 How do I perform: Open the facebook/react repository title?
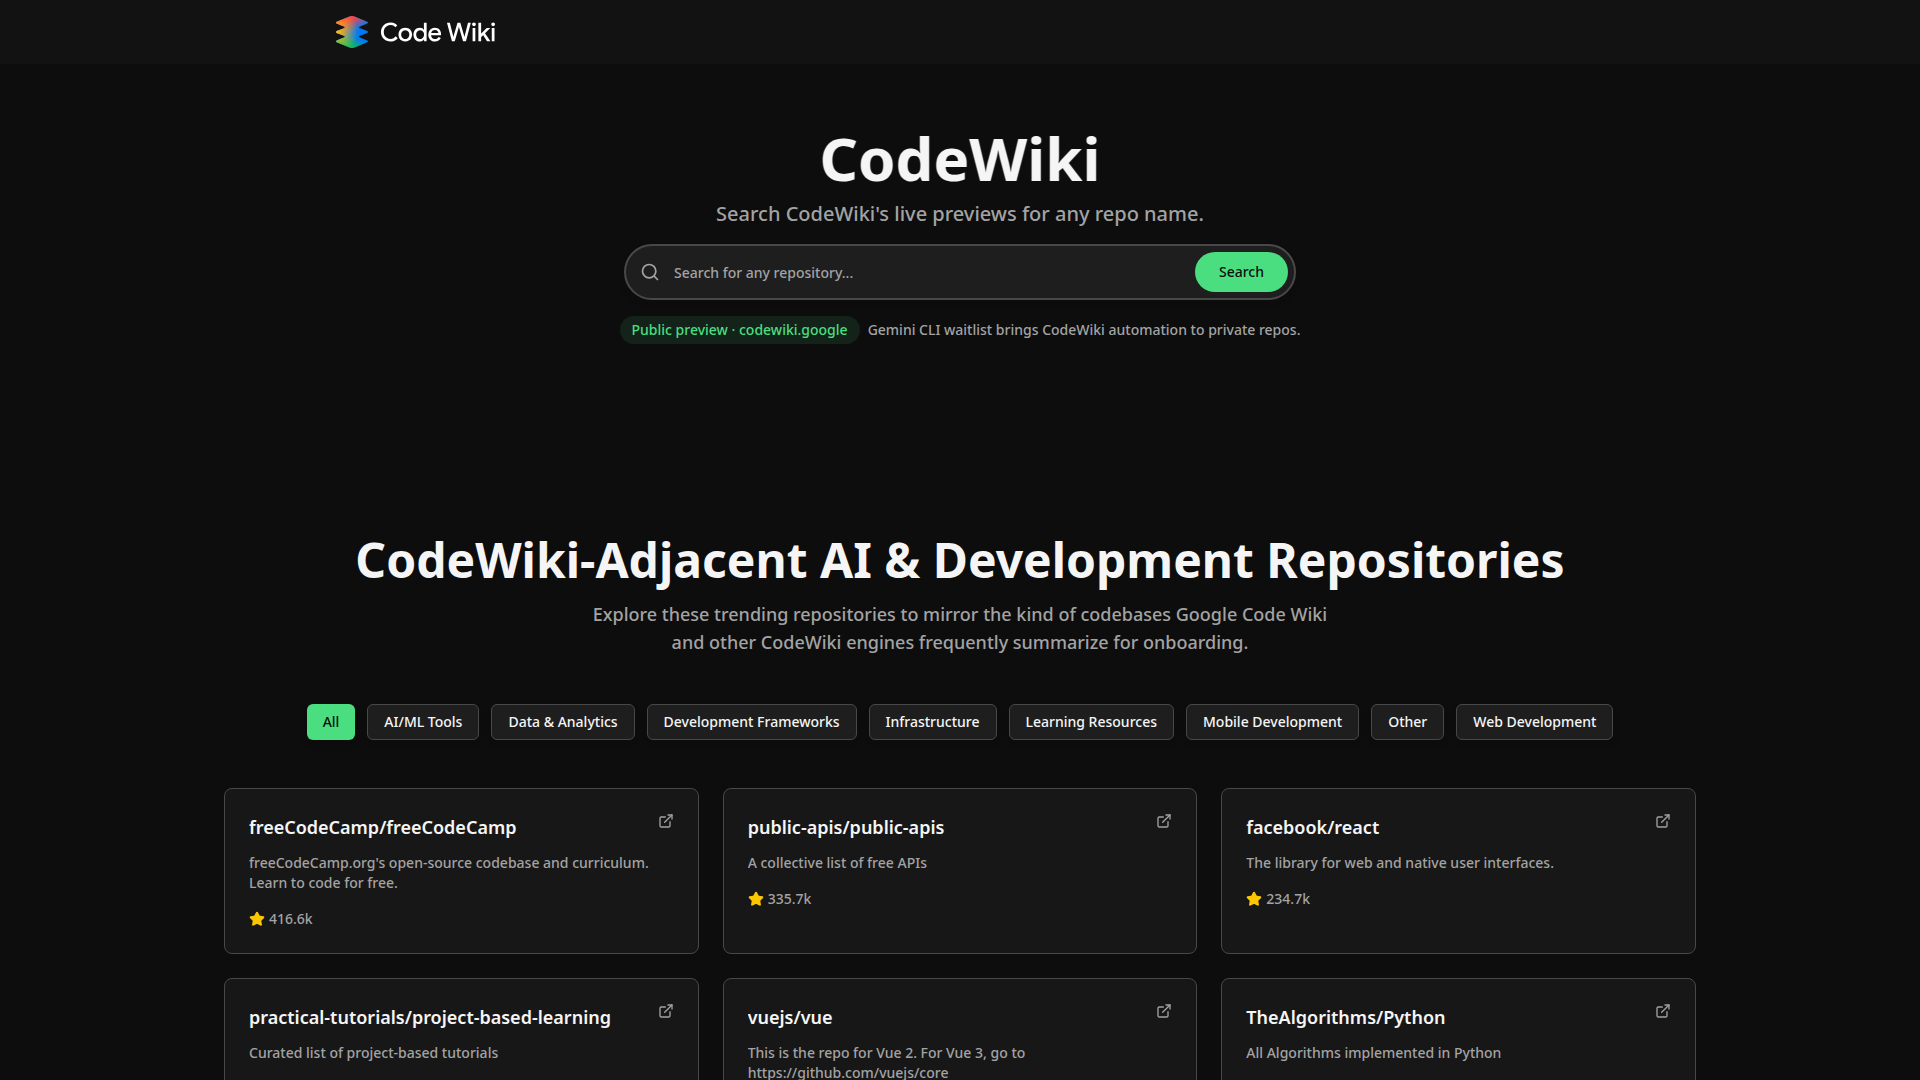[1312, 827]
